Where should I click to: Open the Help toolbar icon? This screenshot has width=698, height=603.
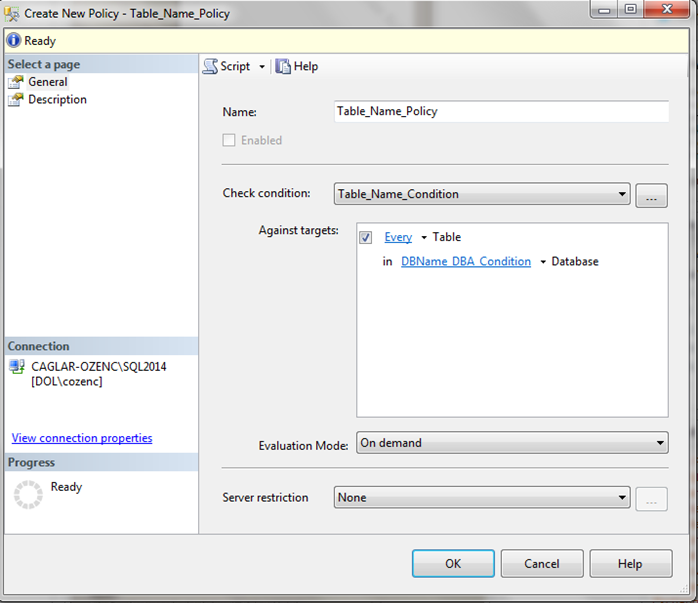(283, 66)
